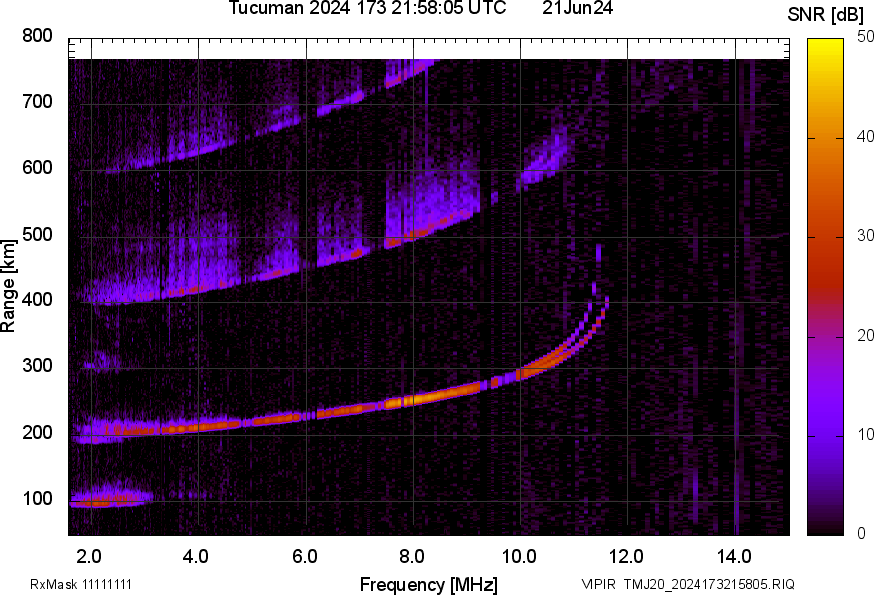874x595 pixels.
Task: Click the 'SNR [dB]' colorbar title
Action: pyautogui.click(x=826, y=15)
